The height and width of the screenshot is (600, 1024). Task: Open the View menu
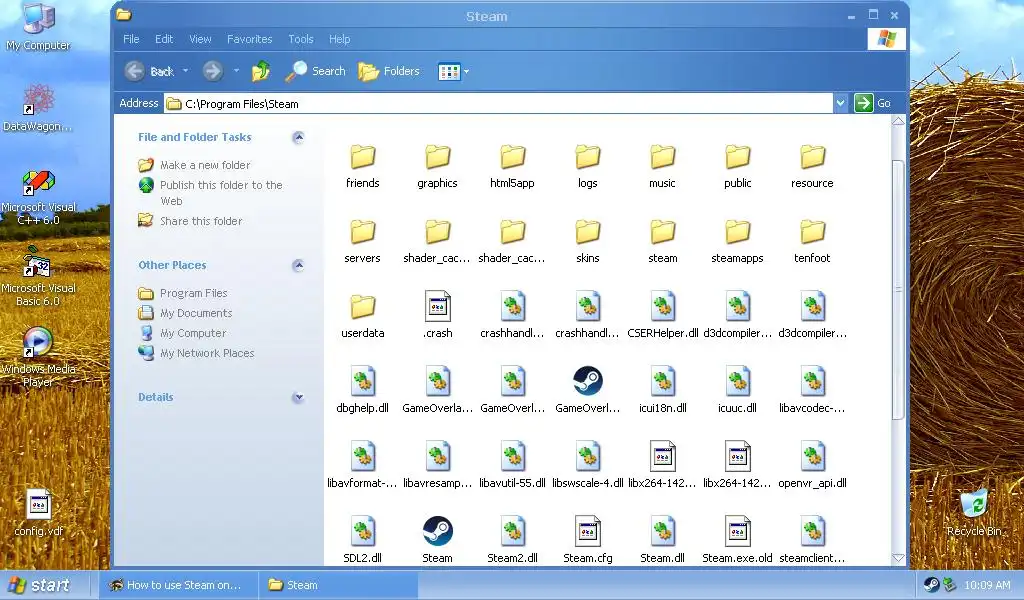[200, 39]
